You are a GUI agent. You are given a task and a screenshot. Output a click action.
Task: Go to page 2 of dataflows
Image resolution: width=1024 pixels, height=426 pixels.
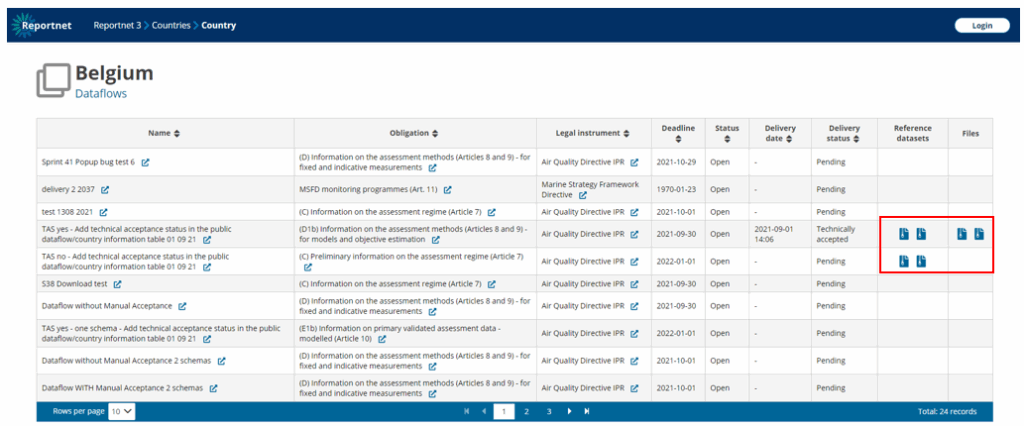[x=527, y=411]
